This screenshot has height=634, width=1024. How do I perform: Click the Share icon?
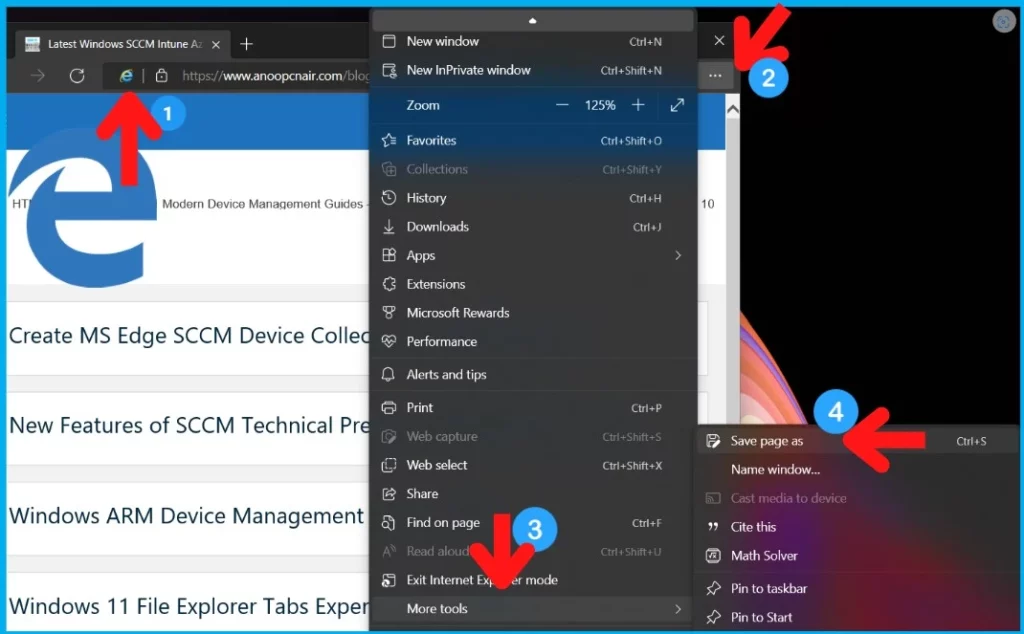(x=389, y=494)
